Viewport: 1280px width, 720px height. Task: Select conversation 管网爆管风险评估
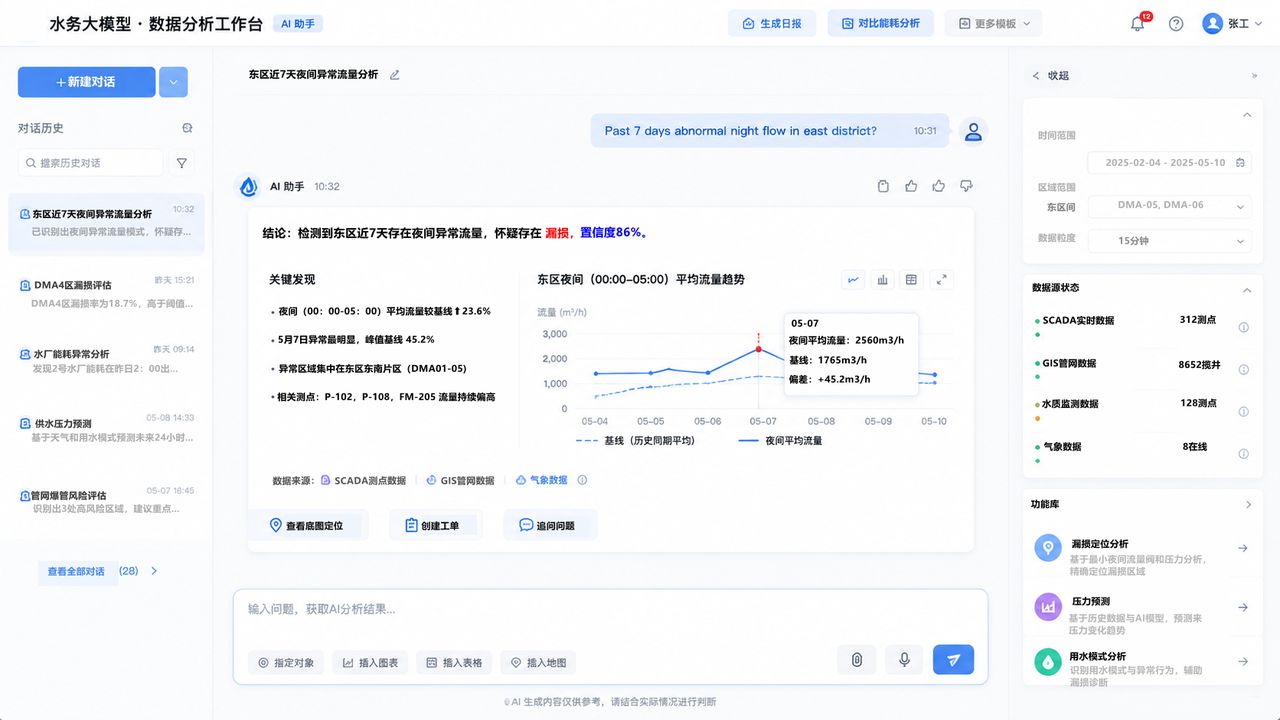point(106,501)
